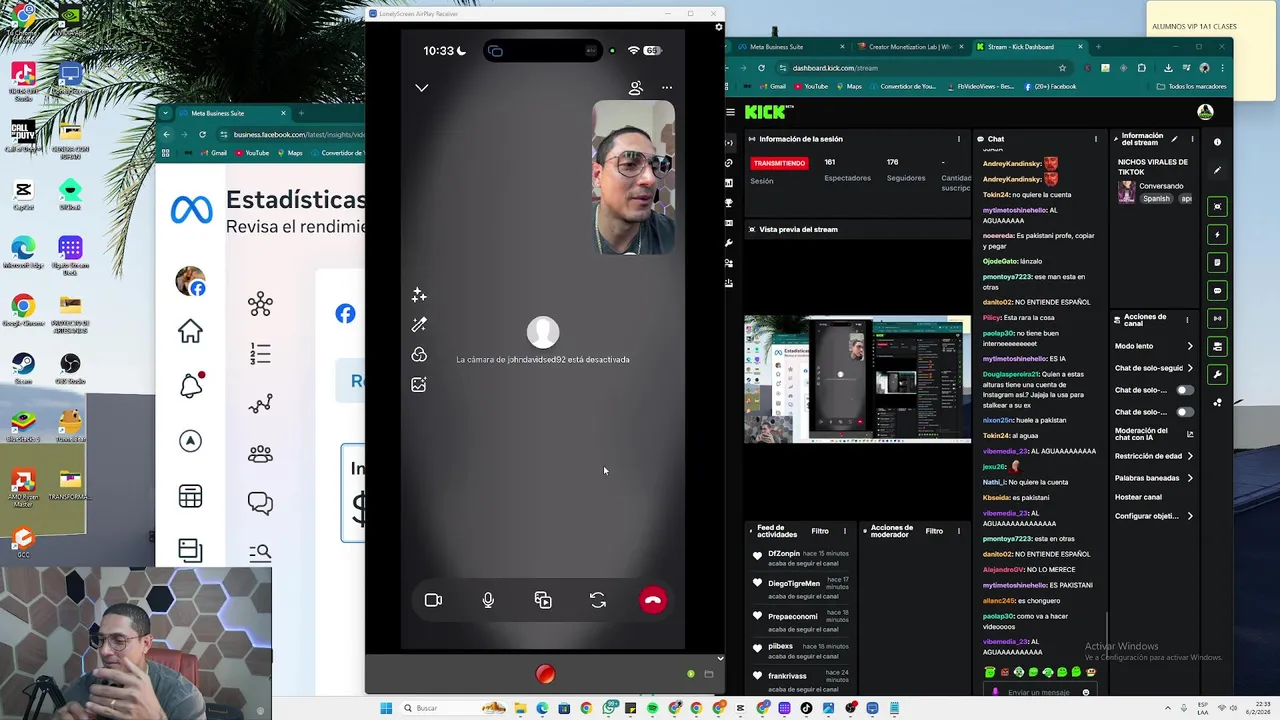Click the chat message input field
Image resolution: width=1280 pixels, height=720 pixels.
[1038, 692]
